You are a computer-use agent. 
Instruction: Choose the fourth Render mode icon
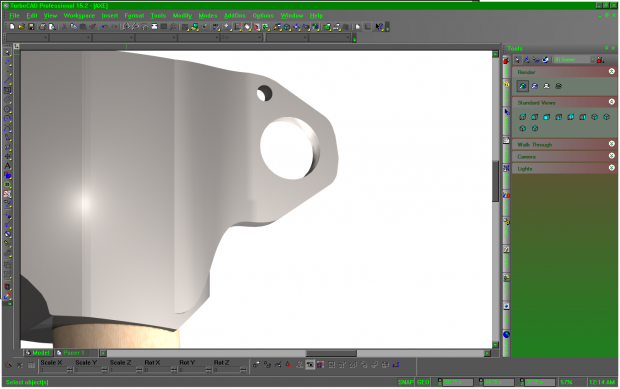pos(558,86)
